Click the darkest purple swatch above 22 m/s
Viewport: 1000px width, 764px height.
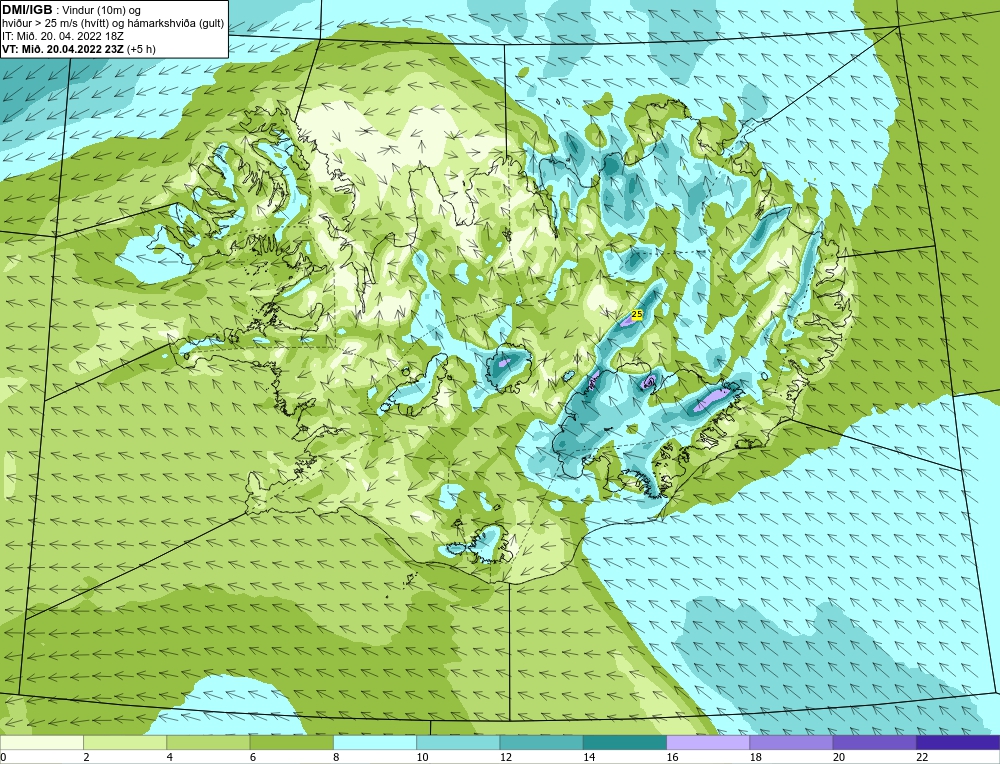pyautogui.click(x=957, y=743)
